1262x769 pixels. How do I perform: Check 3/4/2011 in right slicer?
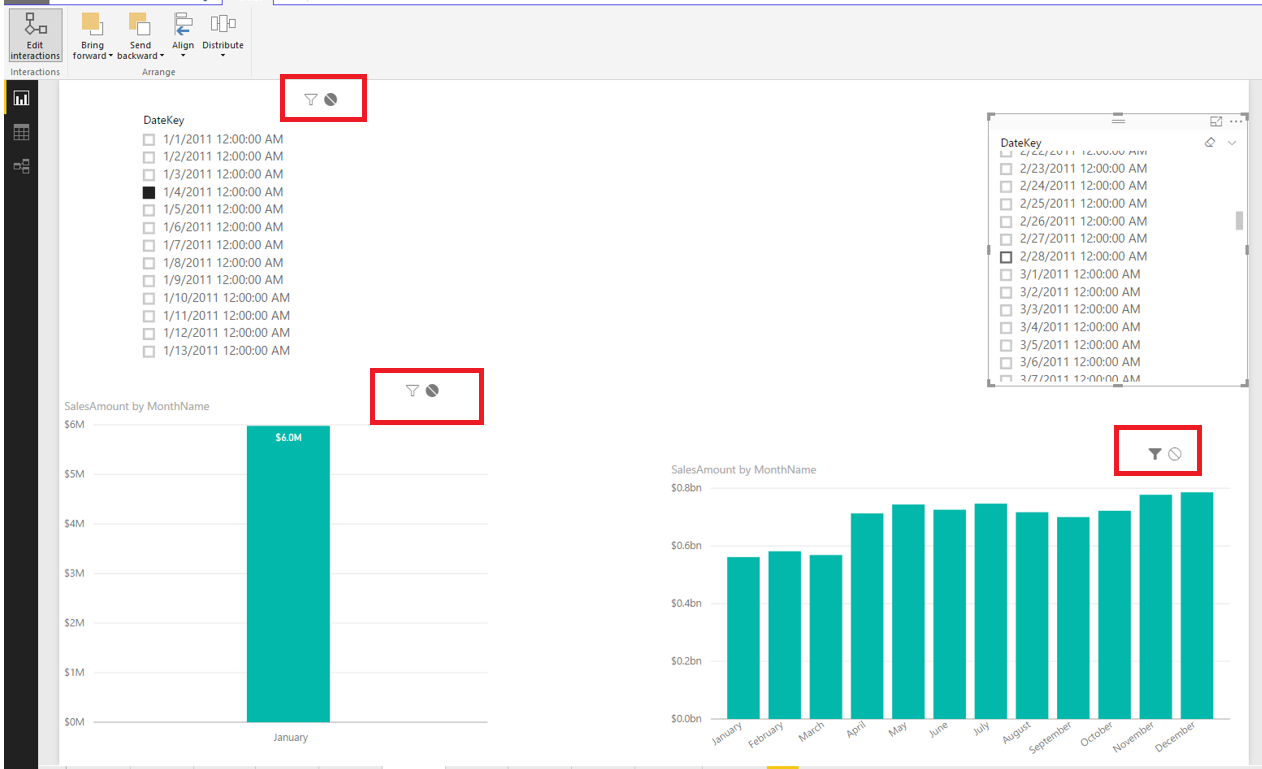(1006, 327)
